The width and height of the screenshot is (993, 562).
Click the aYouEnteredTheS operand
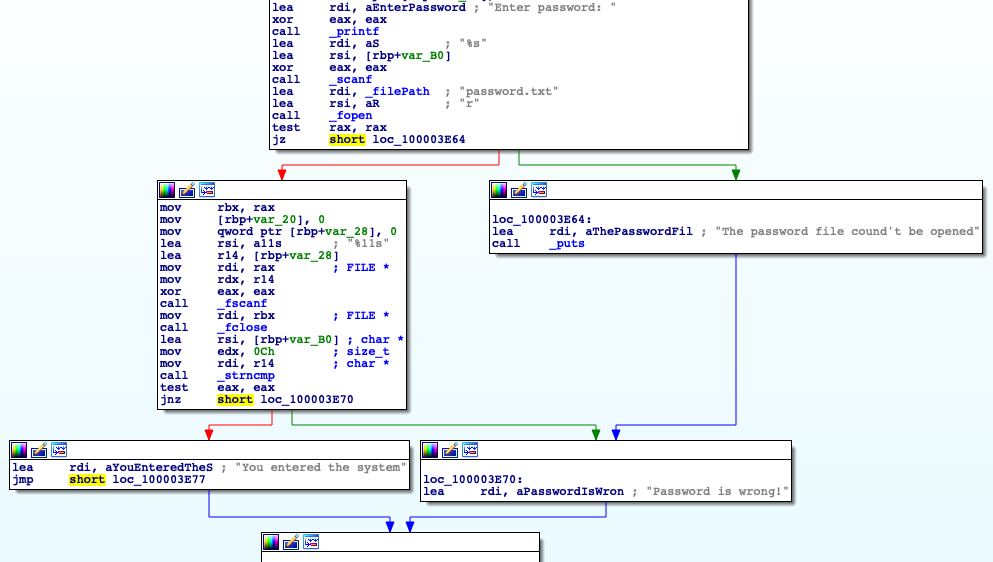(x=159, y=468)
